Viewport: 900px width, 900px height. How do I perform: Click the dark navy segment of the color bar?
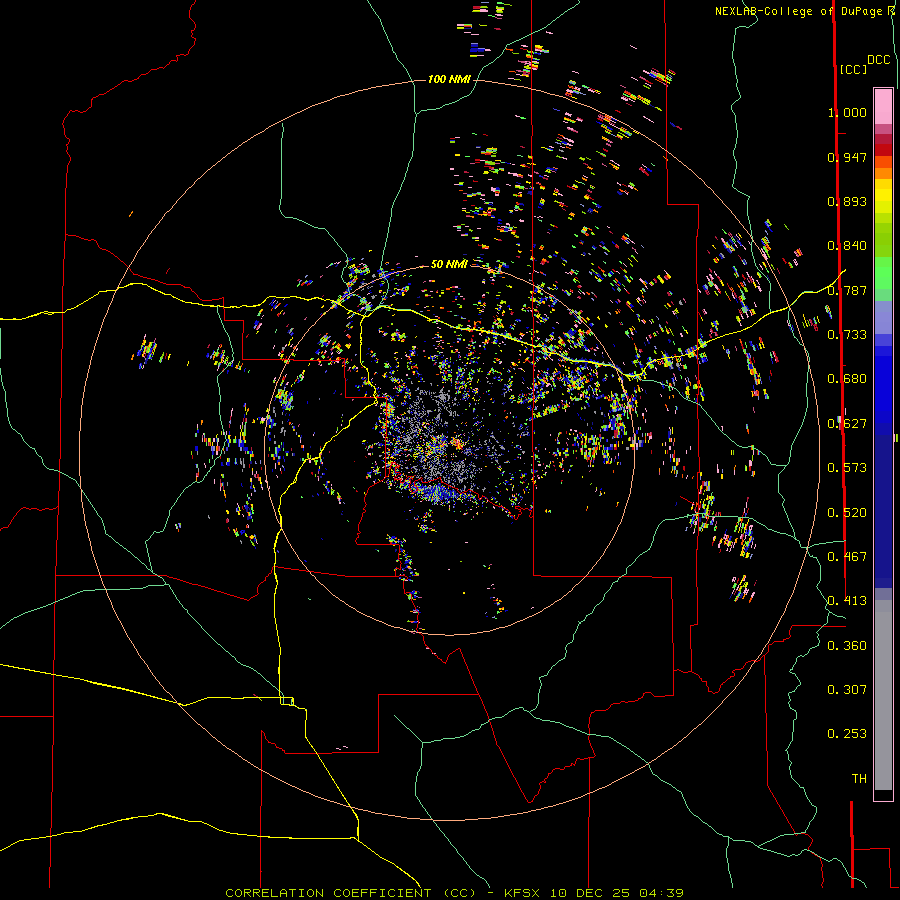coord(883,505)
